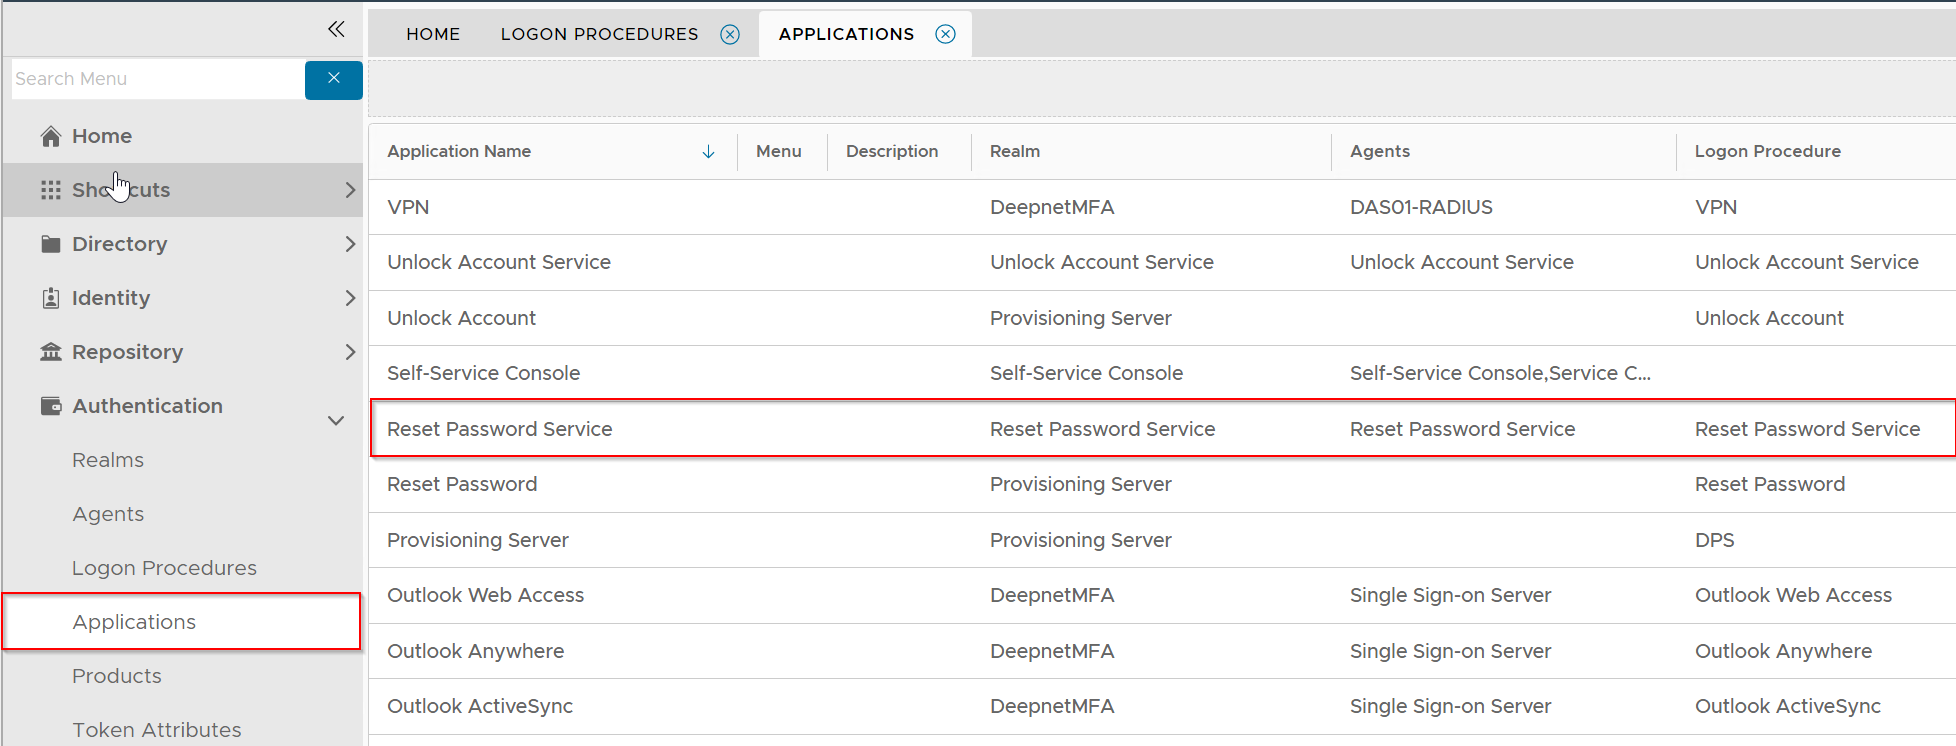This screenshot has width=1956, height=746.
Task: Close the Applications tab
Action: [945, 35]
